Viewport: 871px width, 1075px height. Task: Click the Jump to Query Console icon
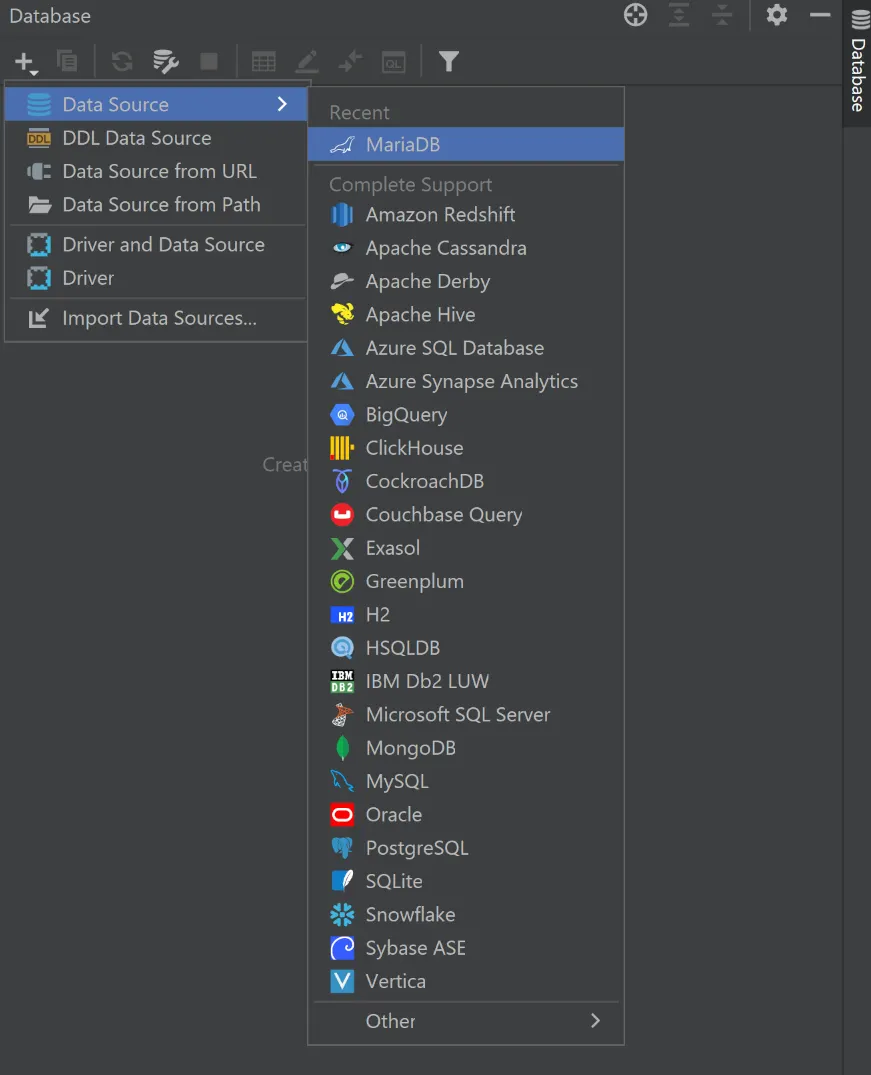(x=393, y=61)
